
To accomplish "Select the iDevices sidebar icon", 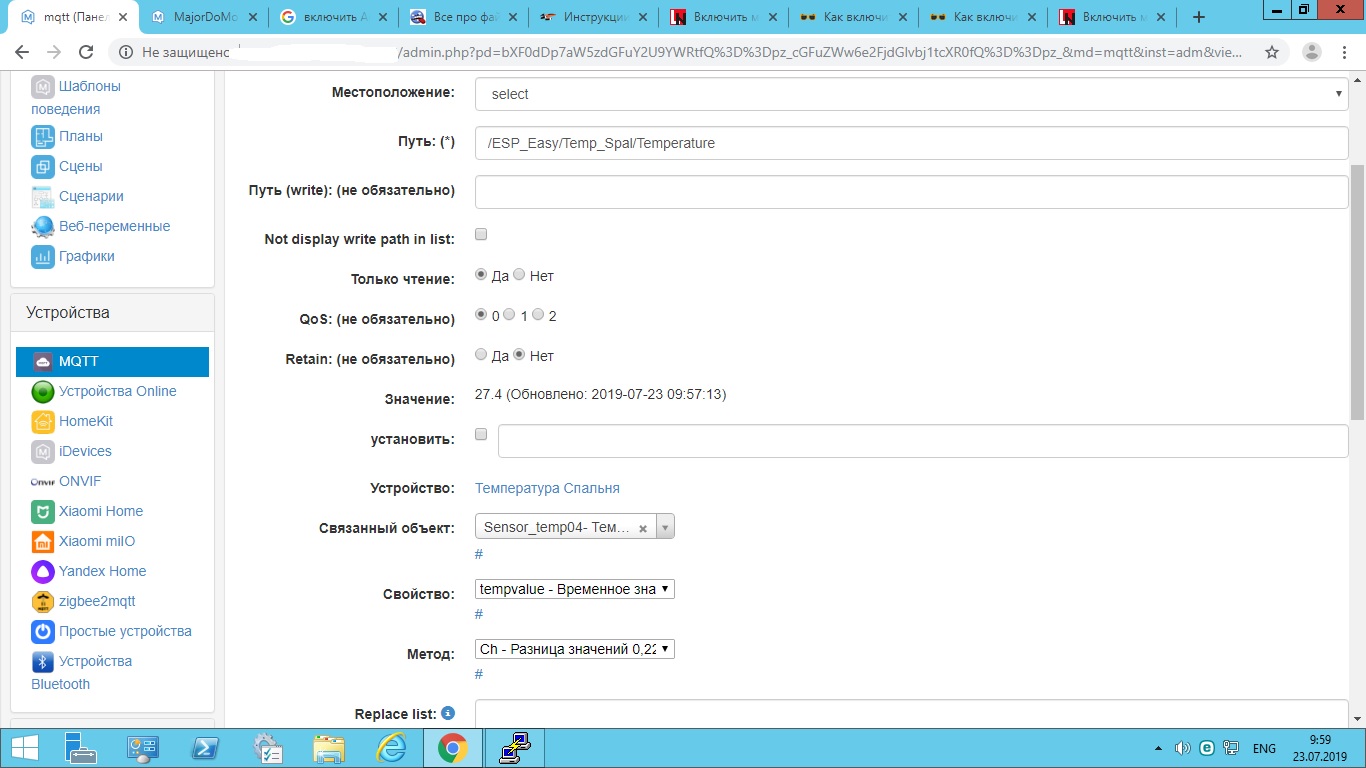I will 42,452.
